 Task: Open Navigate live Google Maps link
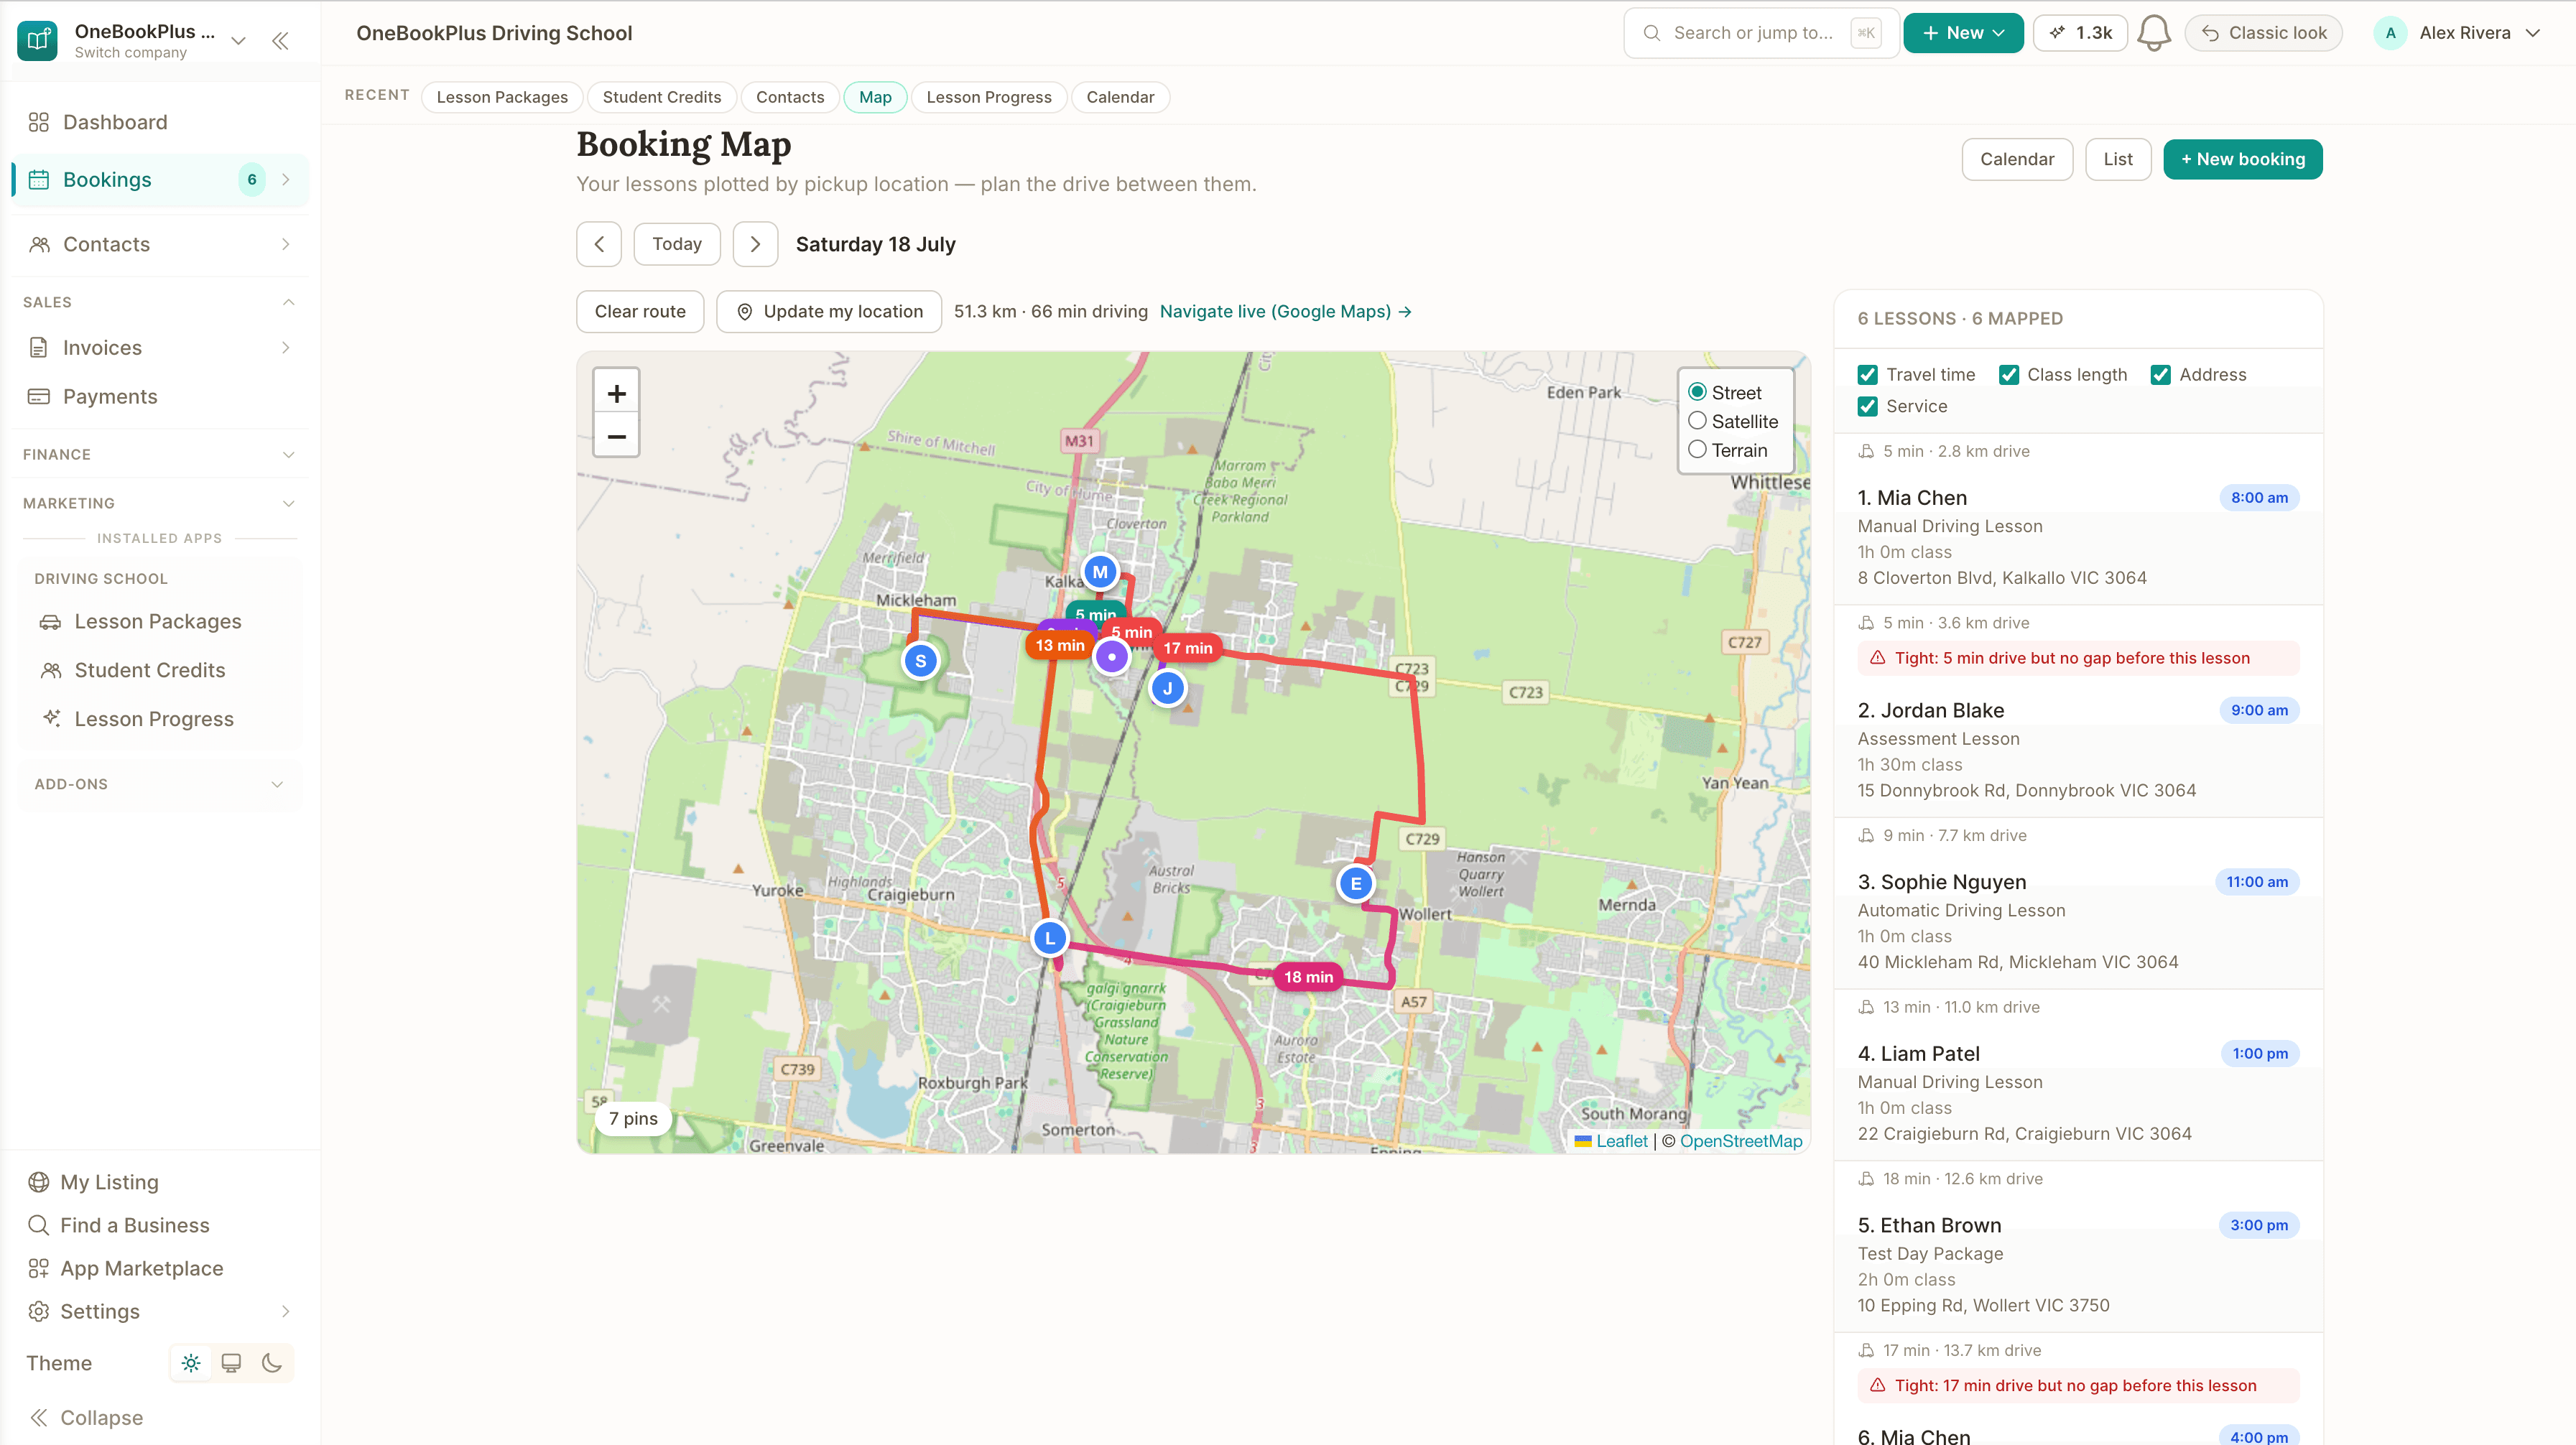click(x=1286, y=312)
